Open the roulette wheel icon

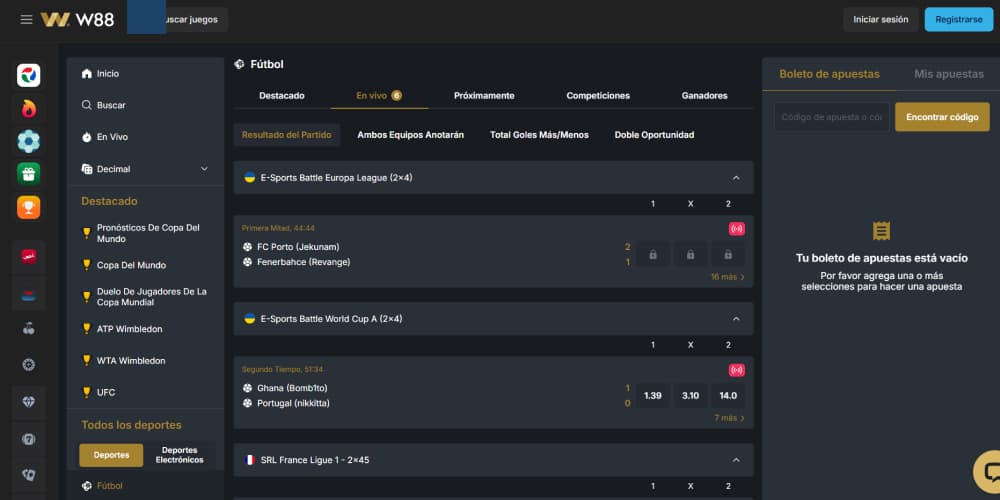(29, 365)
